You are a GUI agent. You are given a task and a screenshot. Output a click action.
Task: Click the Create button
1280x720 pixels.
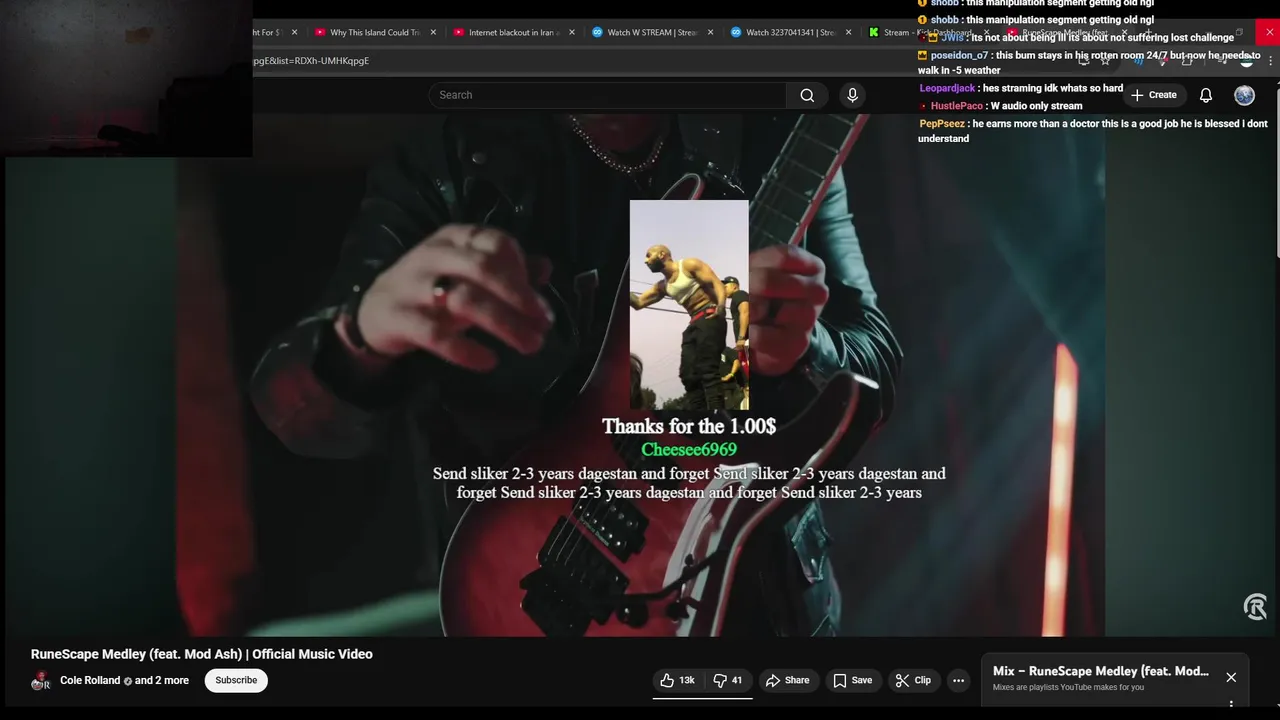[1154, 95]
